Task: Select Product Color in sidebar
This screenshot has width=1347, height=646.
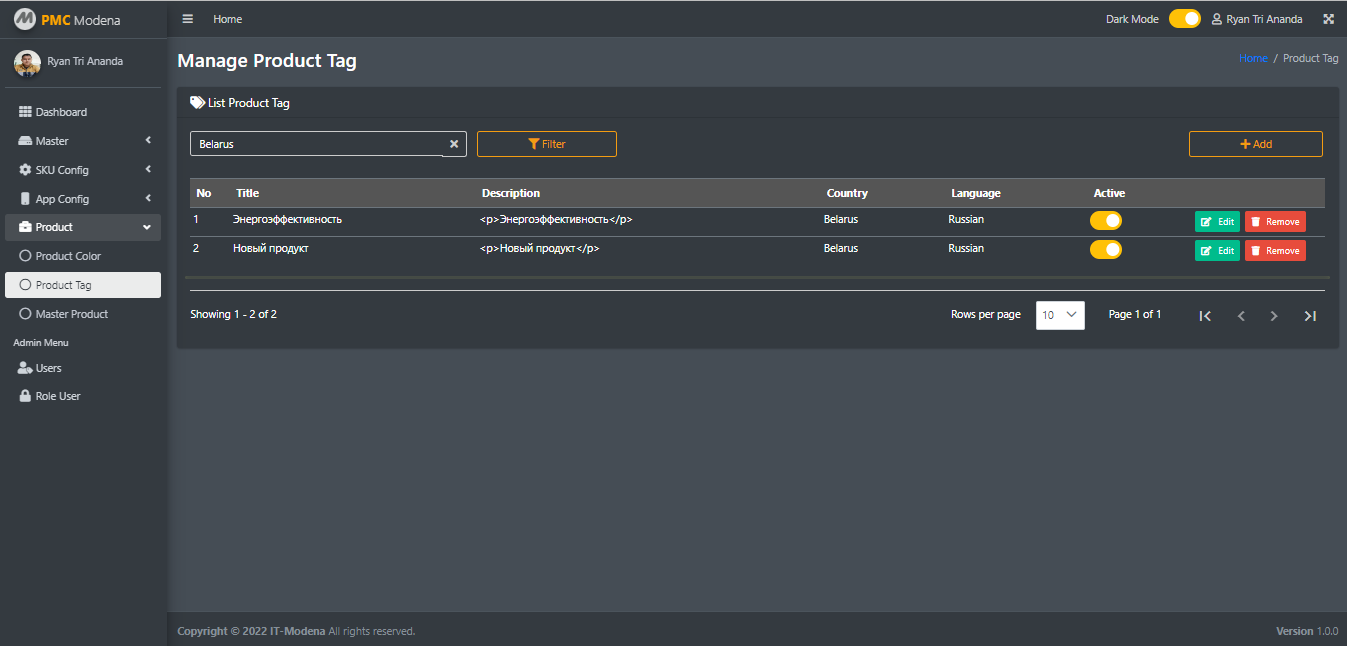Action: point(83,256)
